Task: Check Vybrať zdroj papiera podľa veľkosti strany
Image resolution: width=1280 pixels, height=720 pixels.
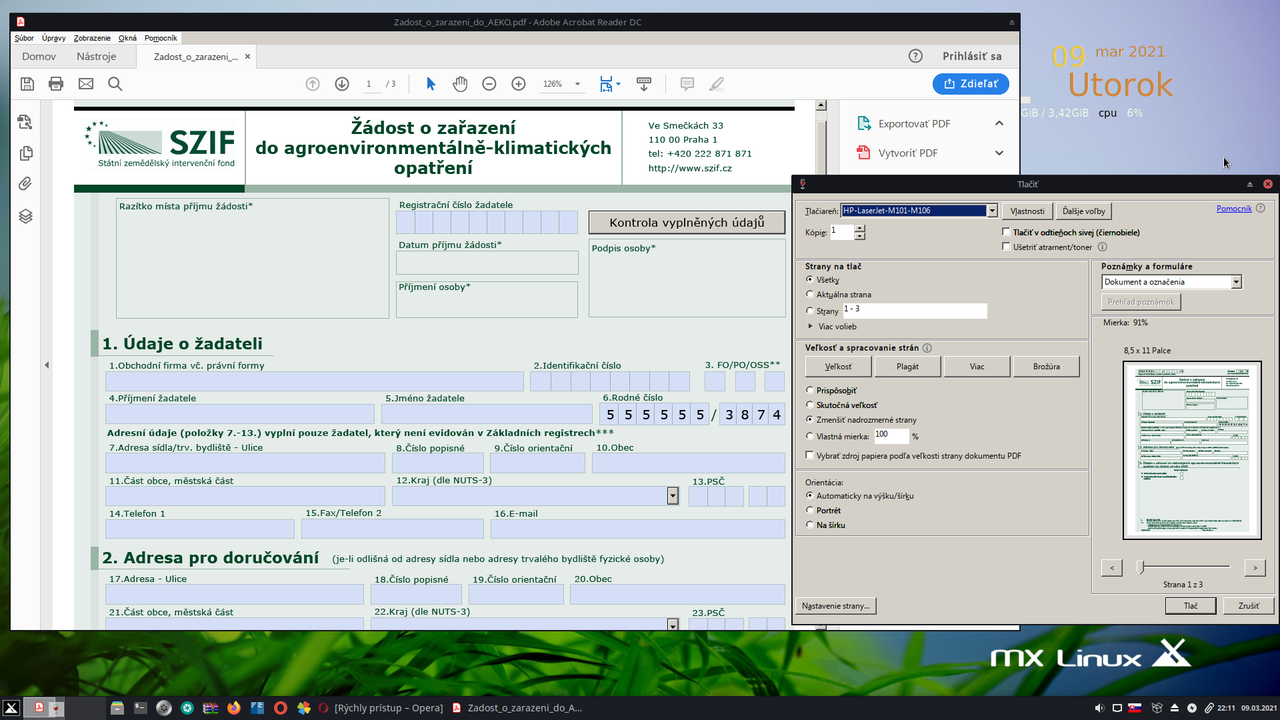Action: (810, 455)
